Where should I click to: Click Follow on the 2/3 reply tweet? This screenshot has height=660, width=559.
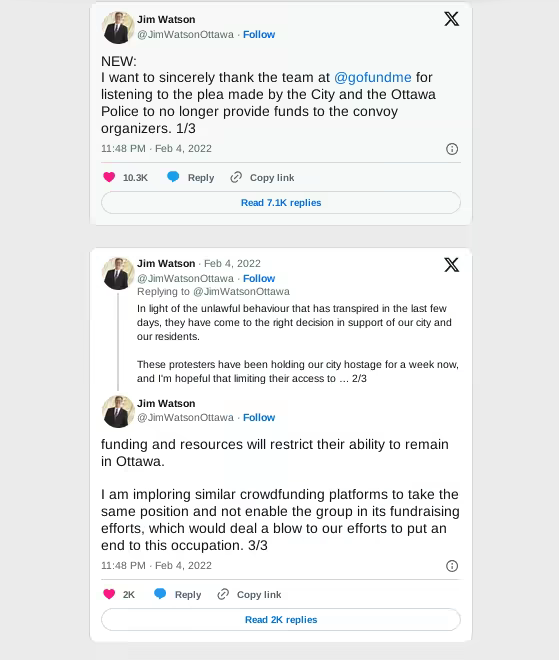(x=259, y=279)
